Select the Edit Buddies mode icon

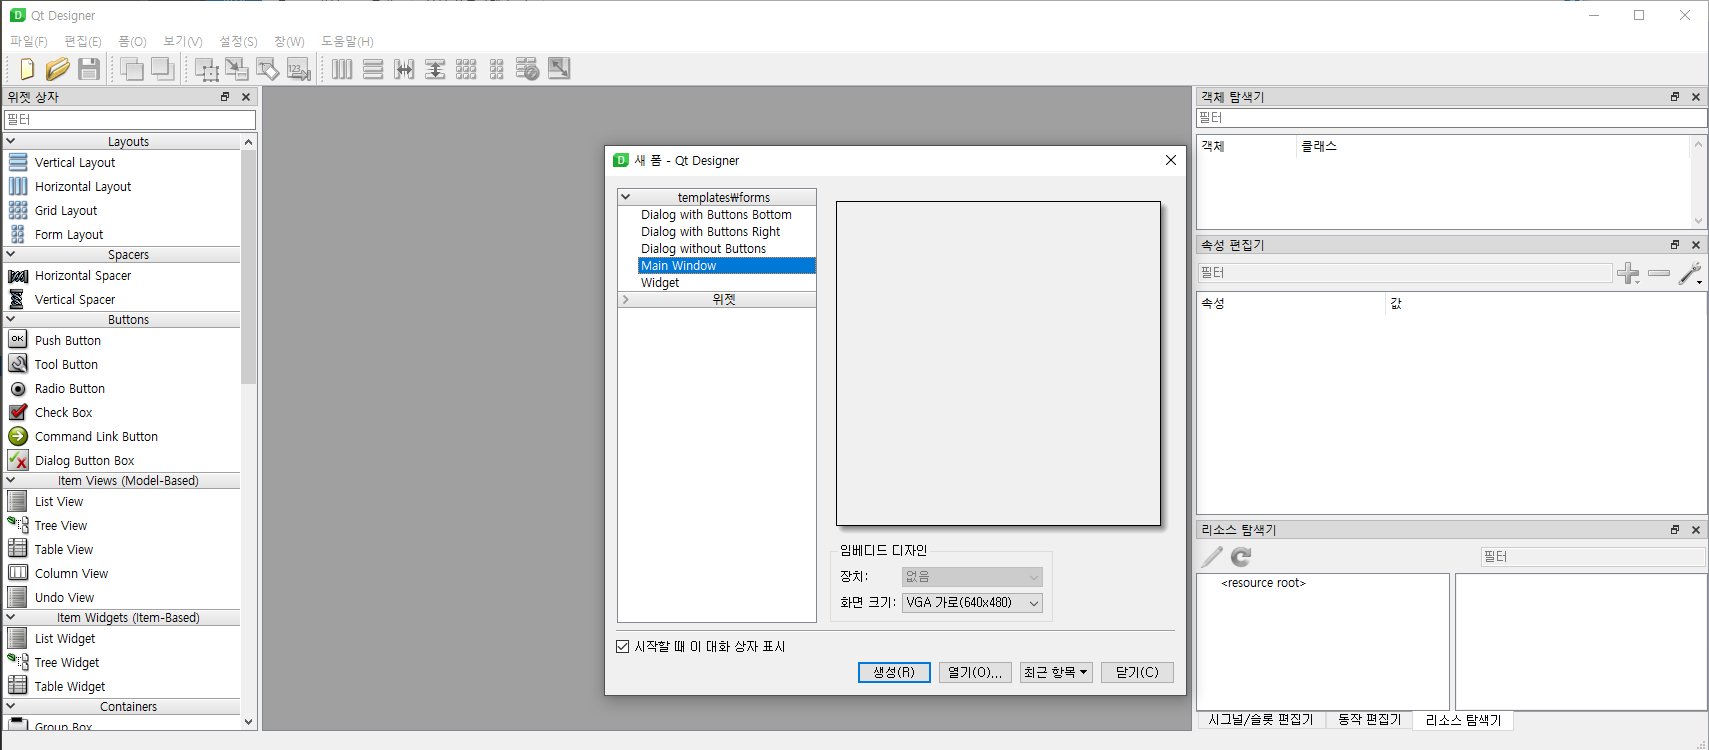coord(268,69)
